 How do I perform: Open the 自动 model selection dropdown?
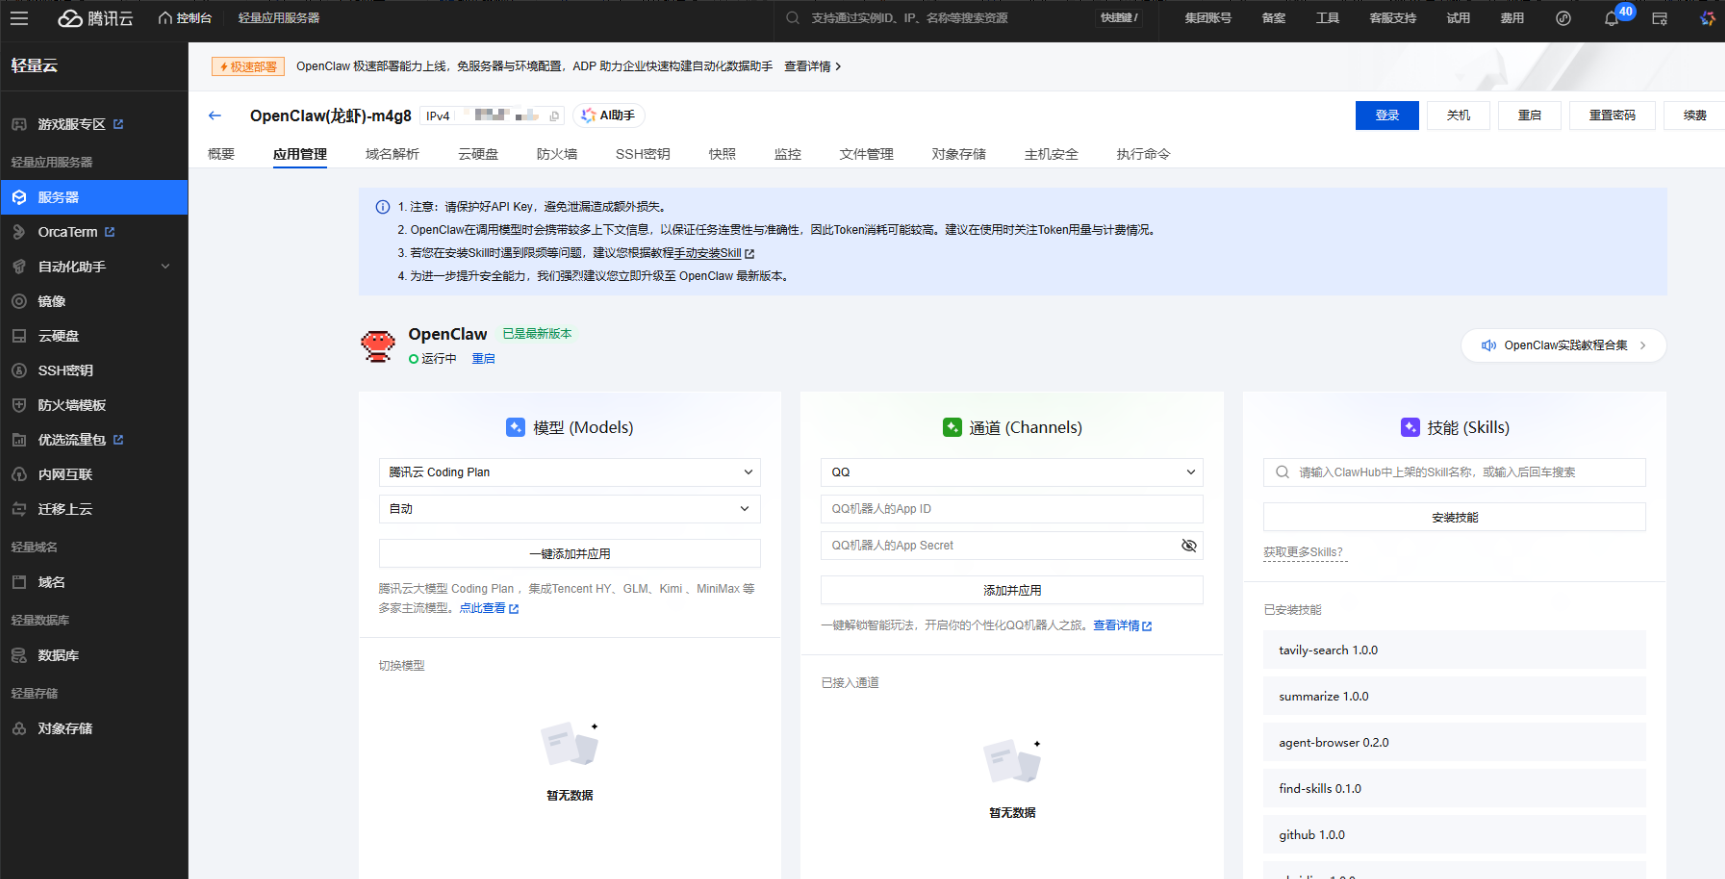569,509
